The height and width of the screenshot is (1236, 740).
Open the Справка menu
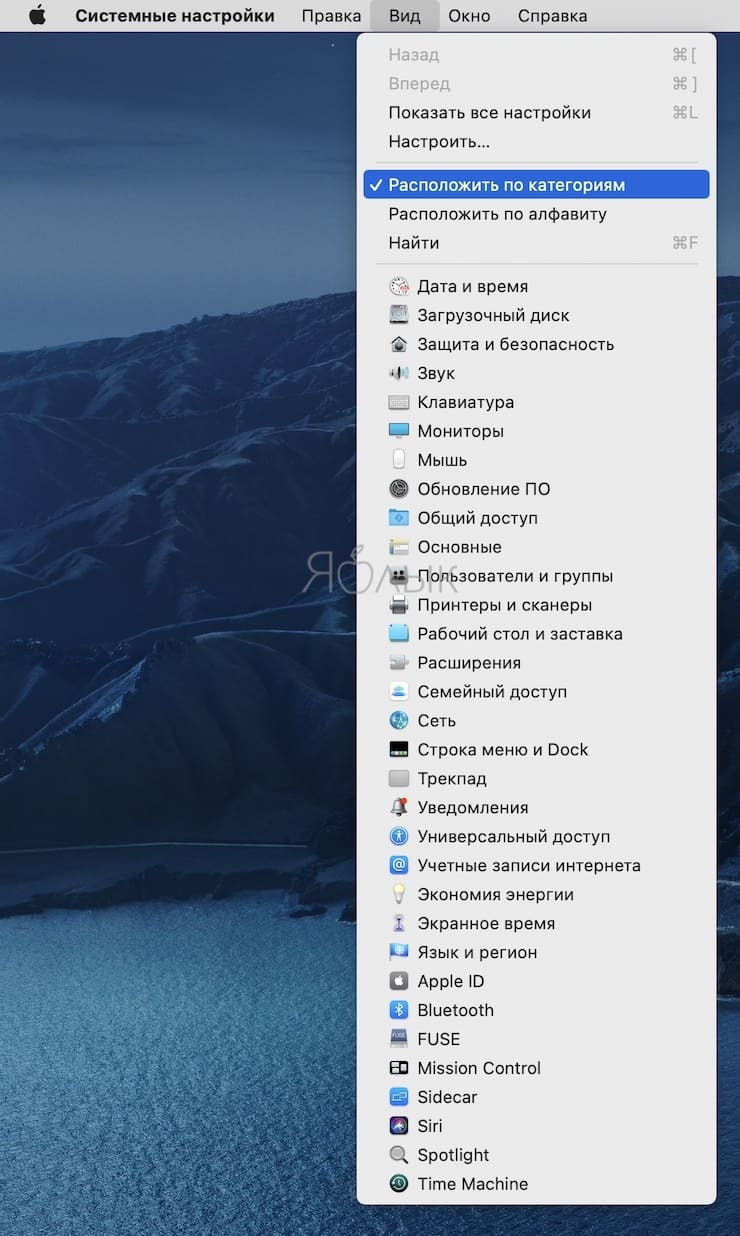point(553,16)
